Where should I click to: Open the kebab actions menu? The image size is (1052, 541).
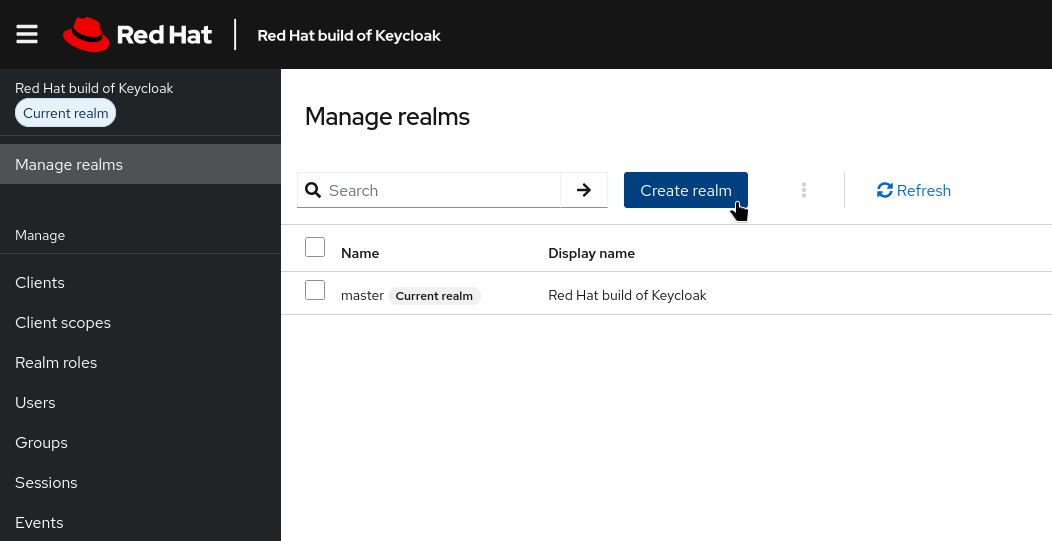click(x=804, y=190)
